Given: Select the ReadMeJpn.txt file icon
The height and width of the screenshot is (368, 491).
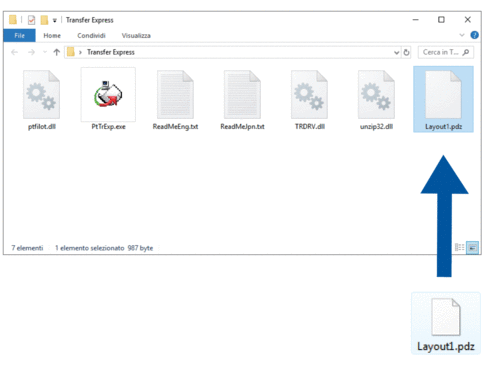Looking at the screenshot, I should pos(242,94).
